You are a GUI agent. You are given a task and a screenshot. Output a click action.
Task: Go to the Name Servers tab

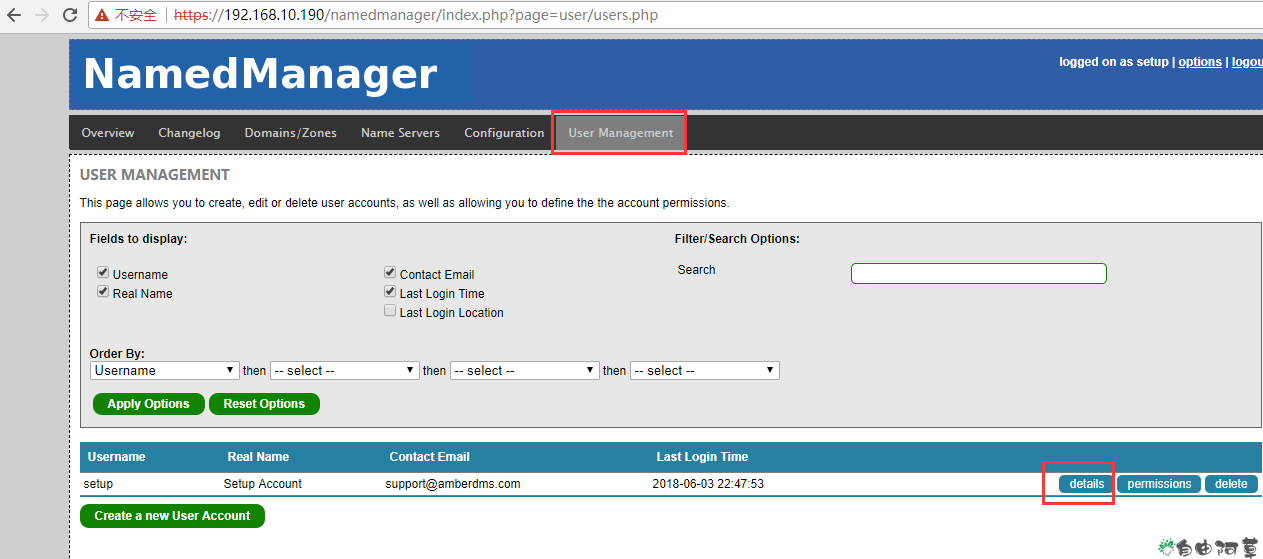[x=400, y=133]
